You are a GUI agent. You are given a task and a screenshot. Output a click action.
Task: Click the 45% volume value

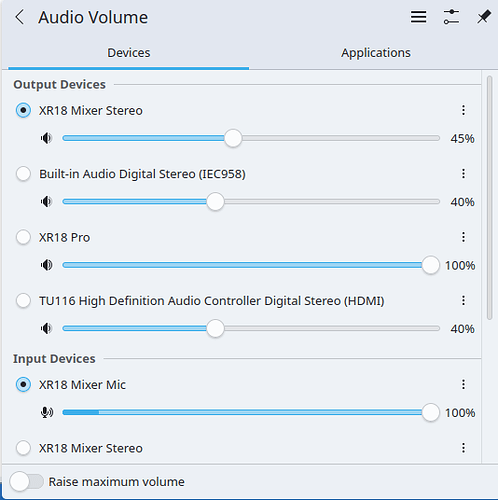(462, 138)
